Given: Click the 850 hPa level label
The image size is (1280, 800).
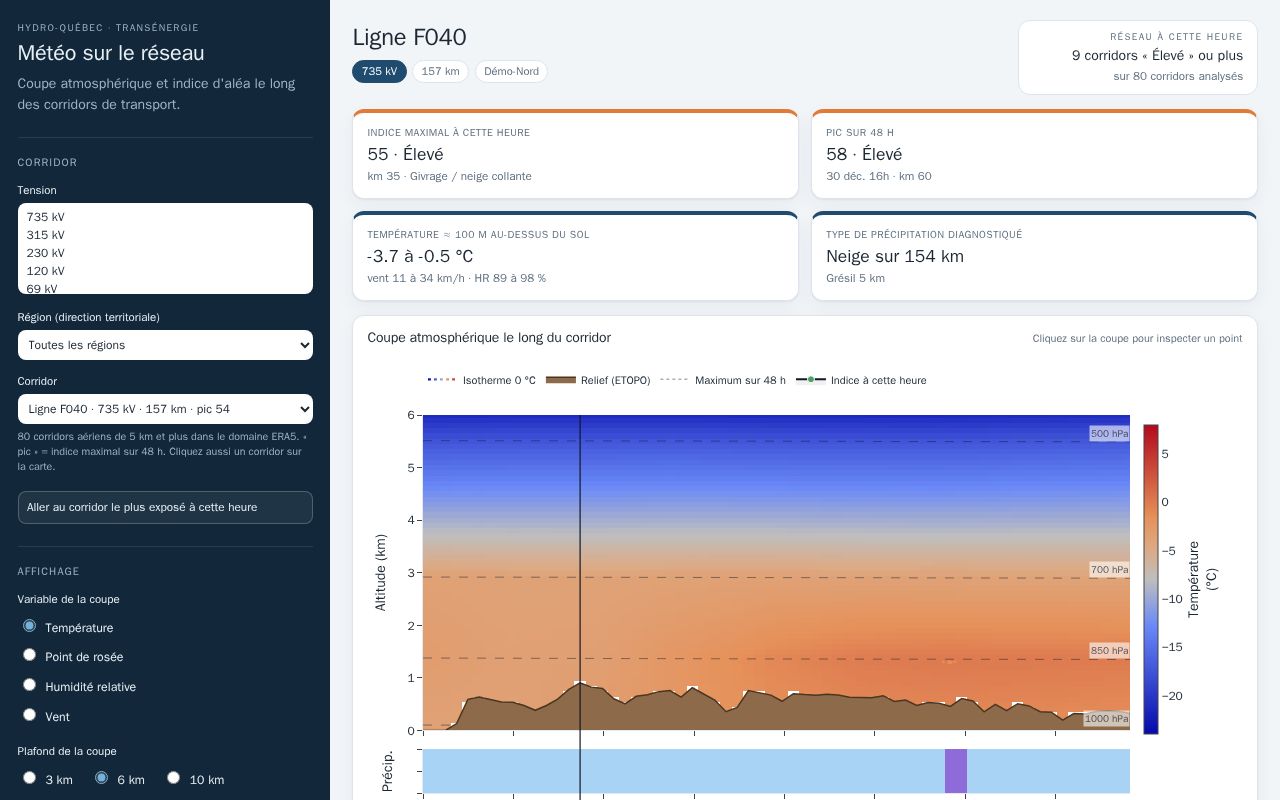Looking at the screenshot, I should [x=1109, y=650].
